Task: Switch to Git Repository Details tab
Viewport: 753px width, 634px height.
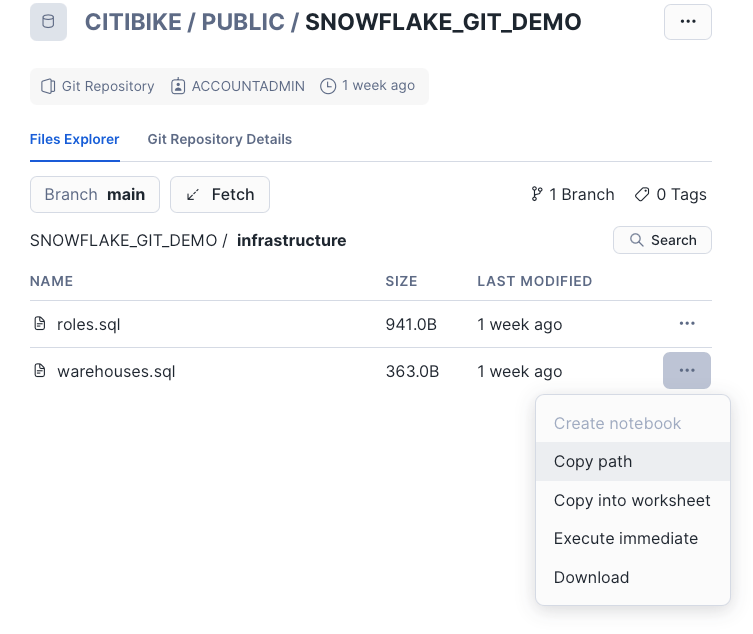Action: pyautogui.click(x=219, y=139)
